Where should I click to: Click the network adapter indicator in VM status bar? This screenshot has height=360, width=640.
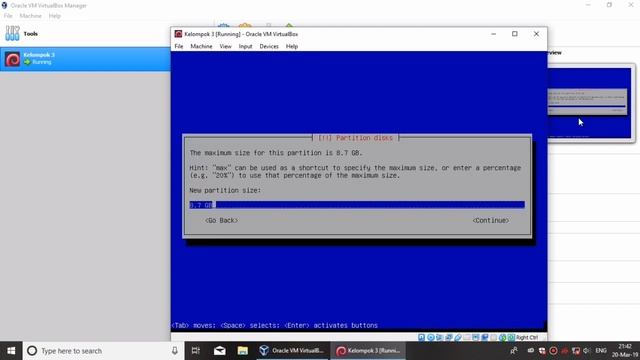click(x=449, y=338)
